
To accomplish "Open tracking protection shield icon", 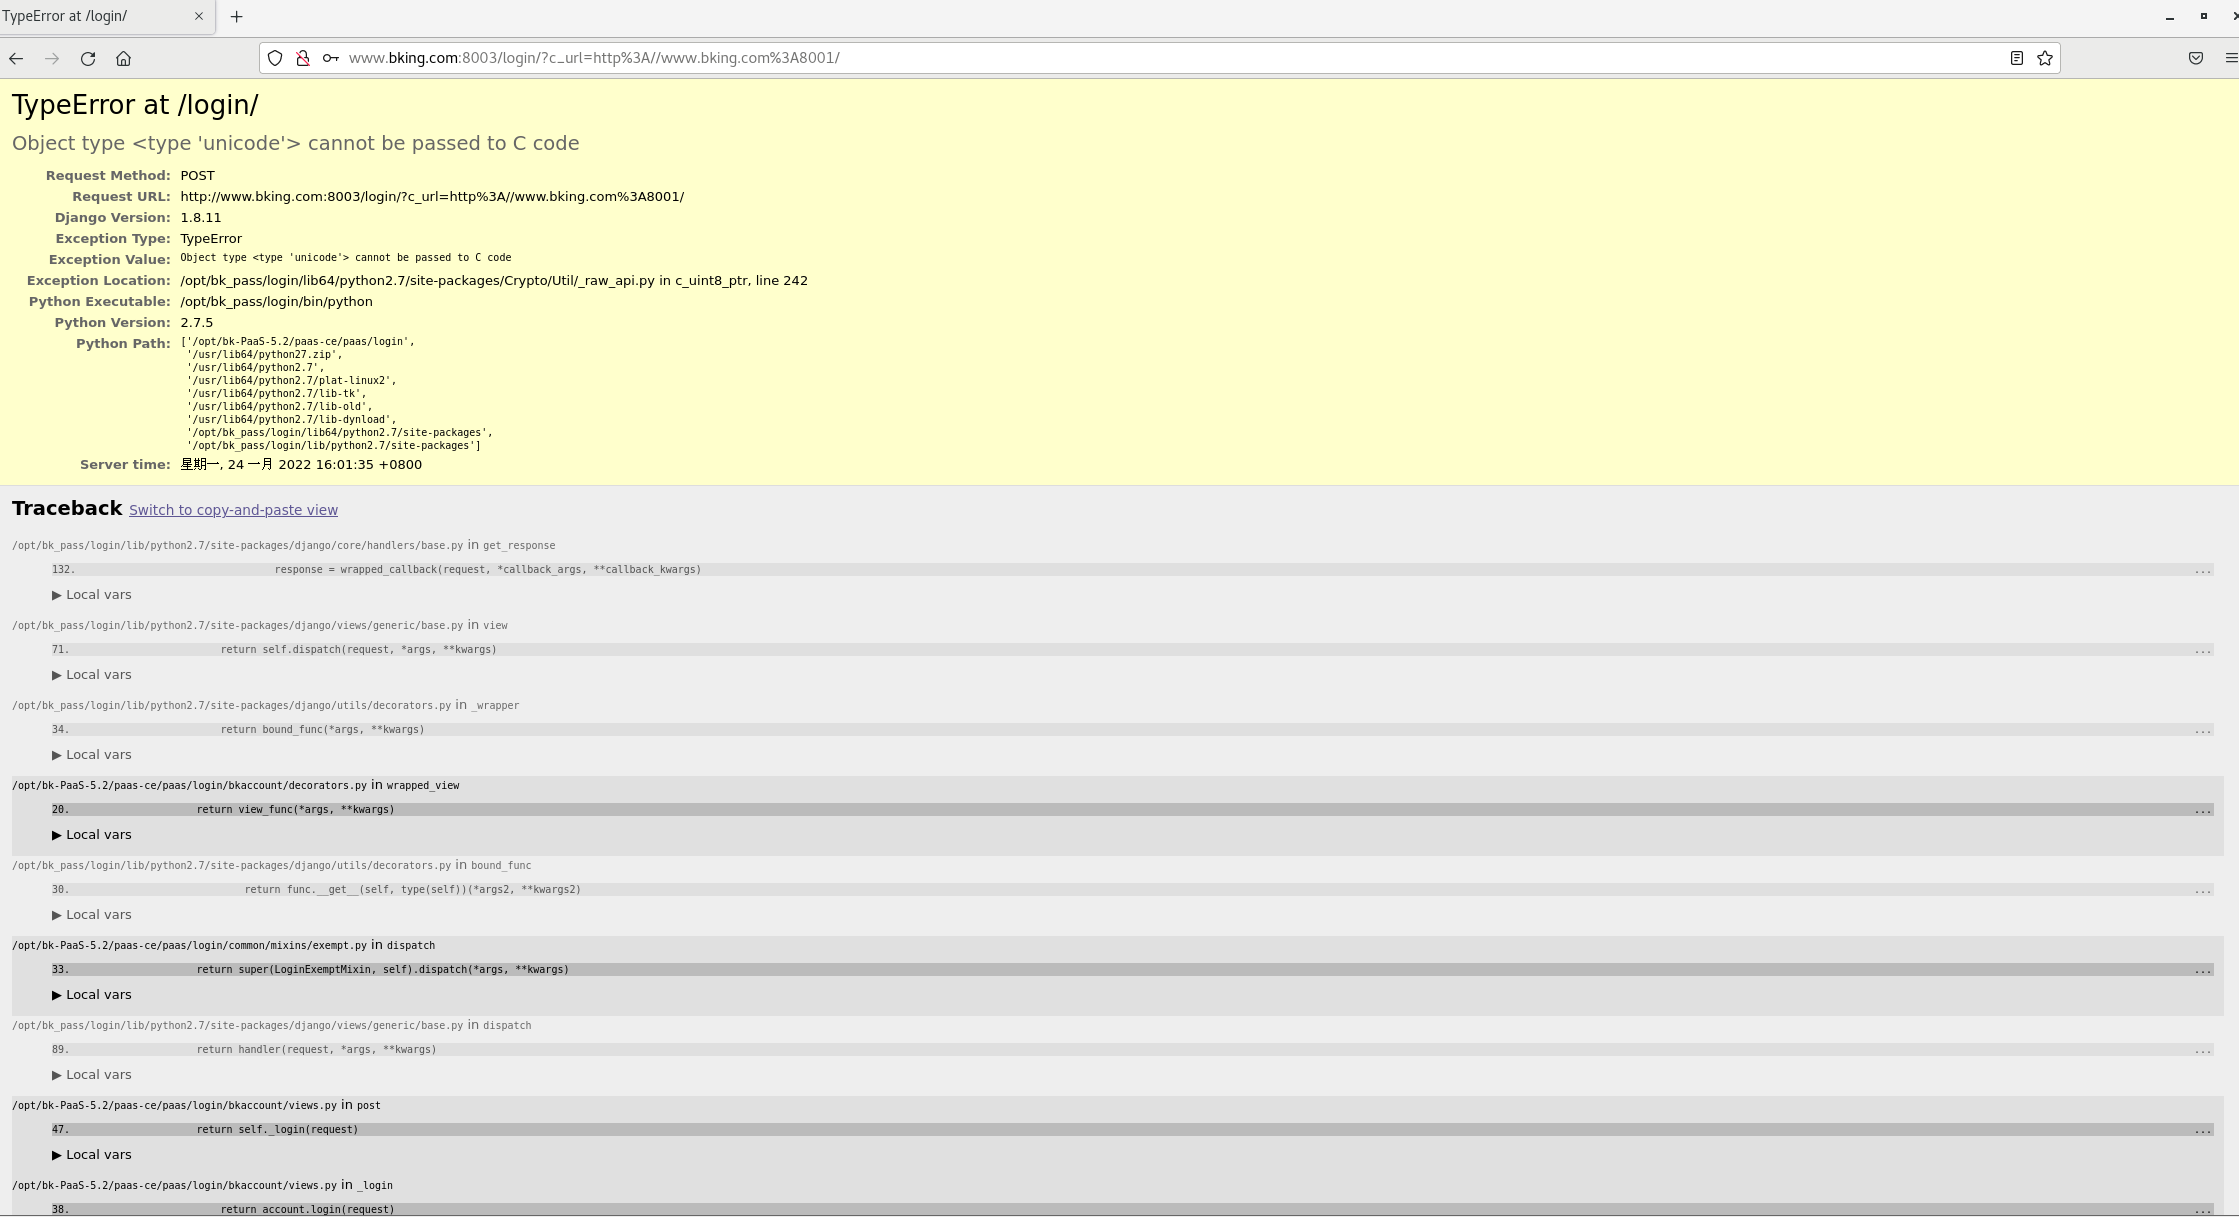I will pyautogui.click(x=275, y=58).
